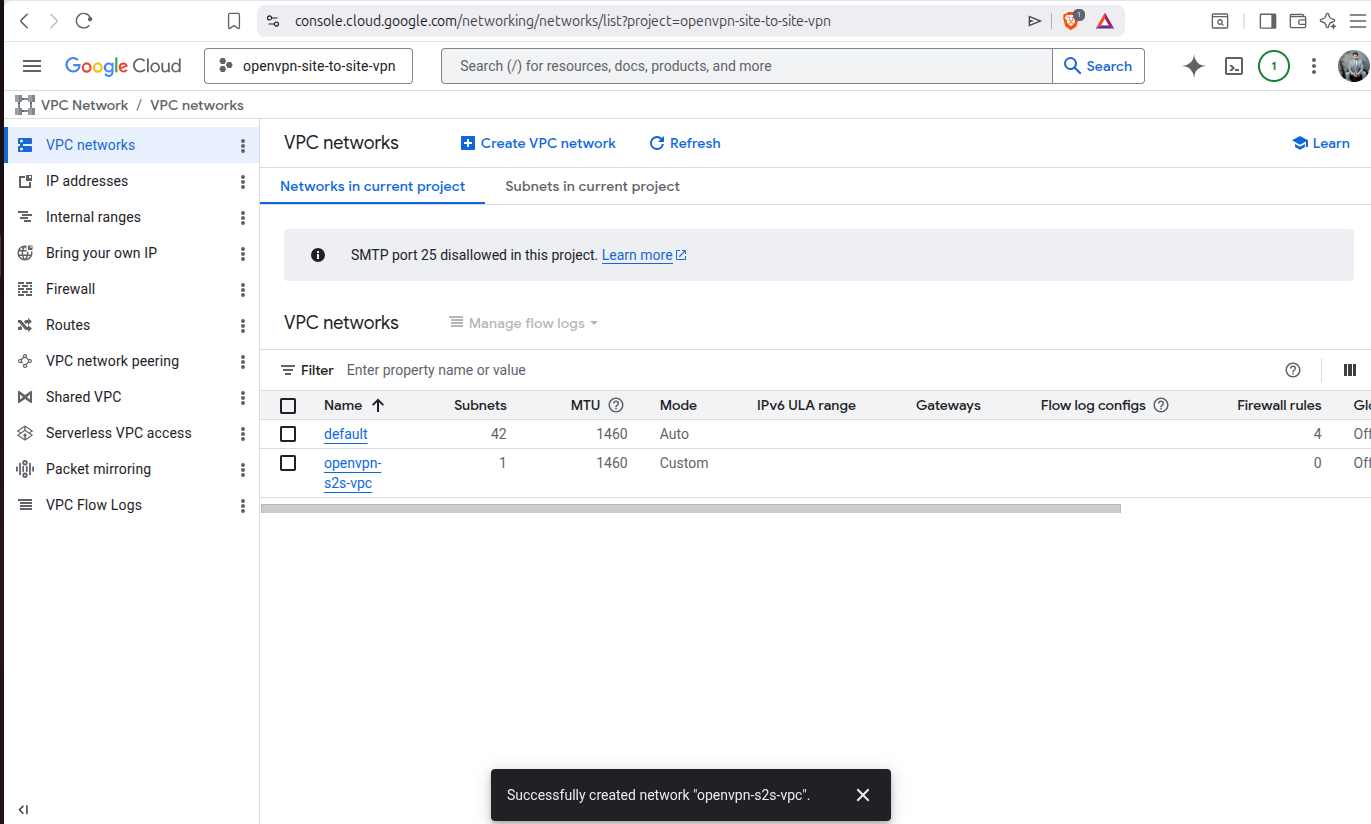Click the Google Cloud logo

coord(123,66)
